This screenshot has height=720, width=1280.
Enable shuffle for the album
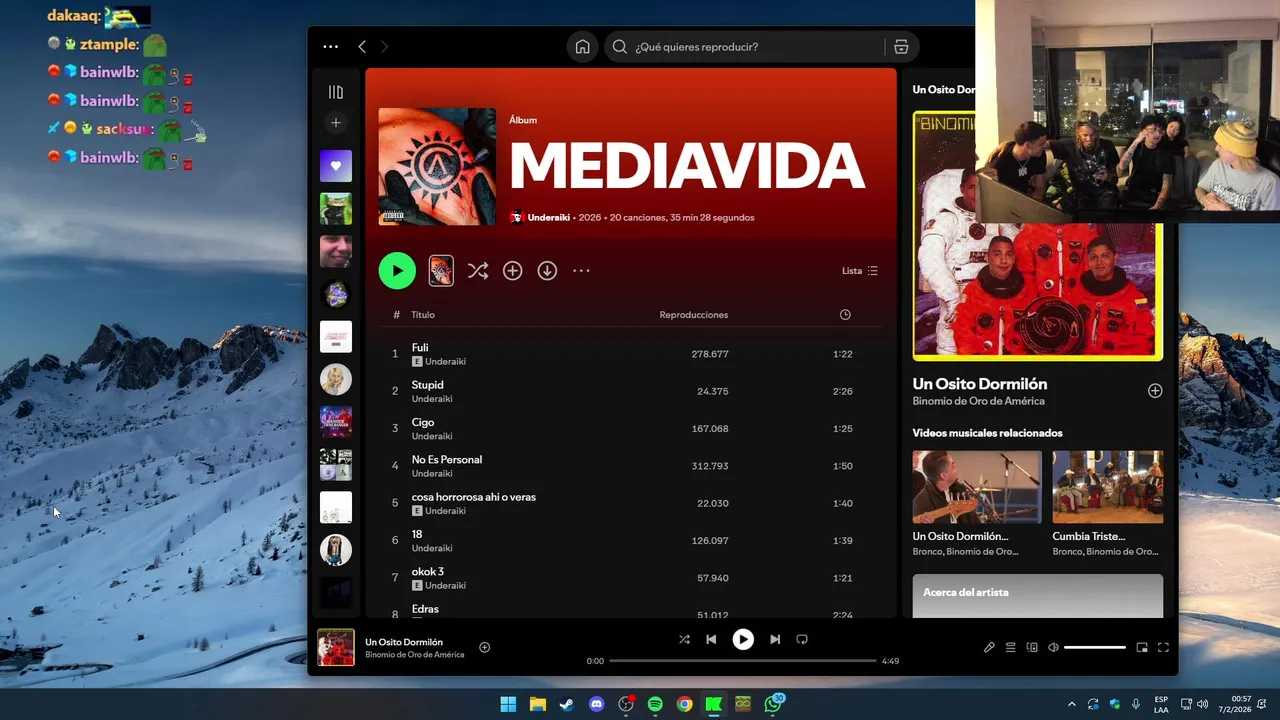tap(478, 270)
